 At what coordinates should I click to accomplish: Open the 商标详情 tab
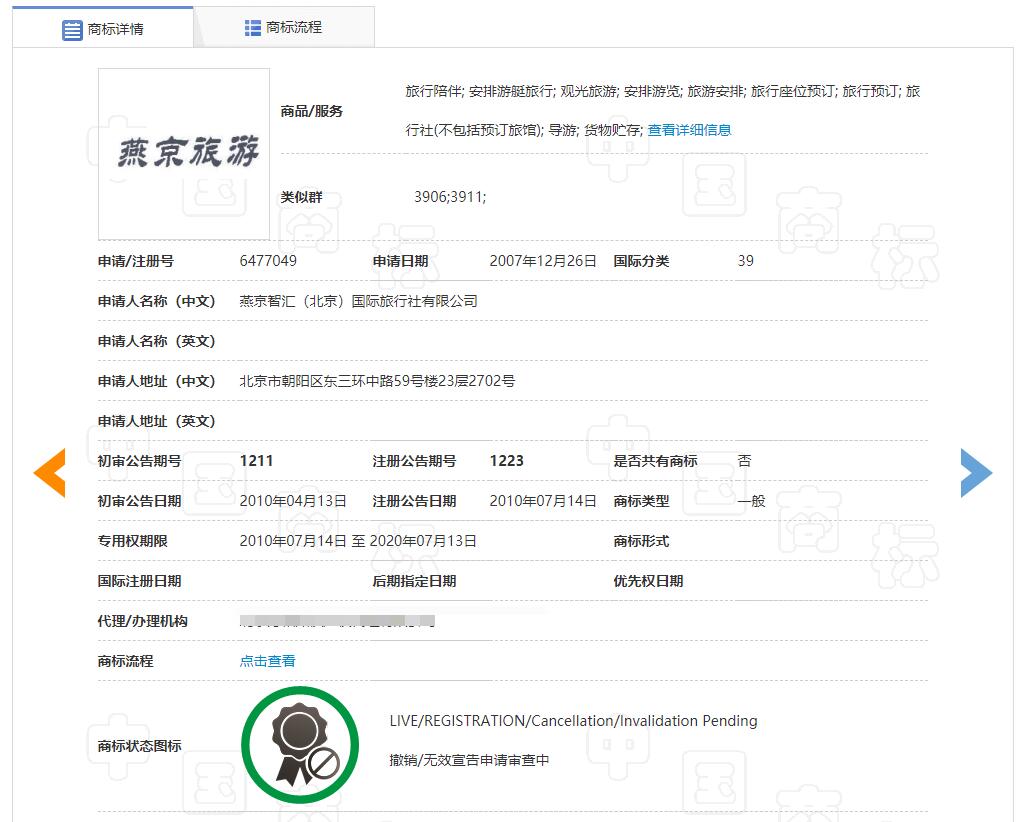103,29
